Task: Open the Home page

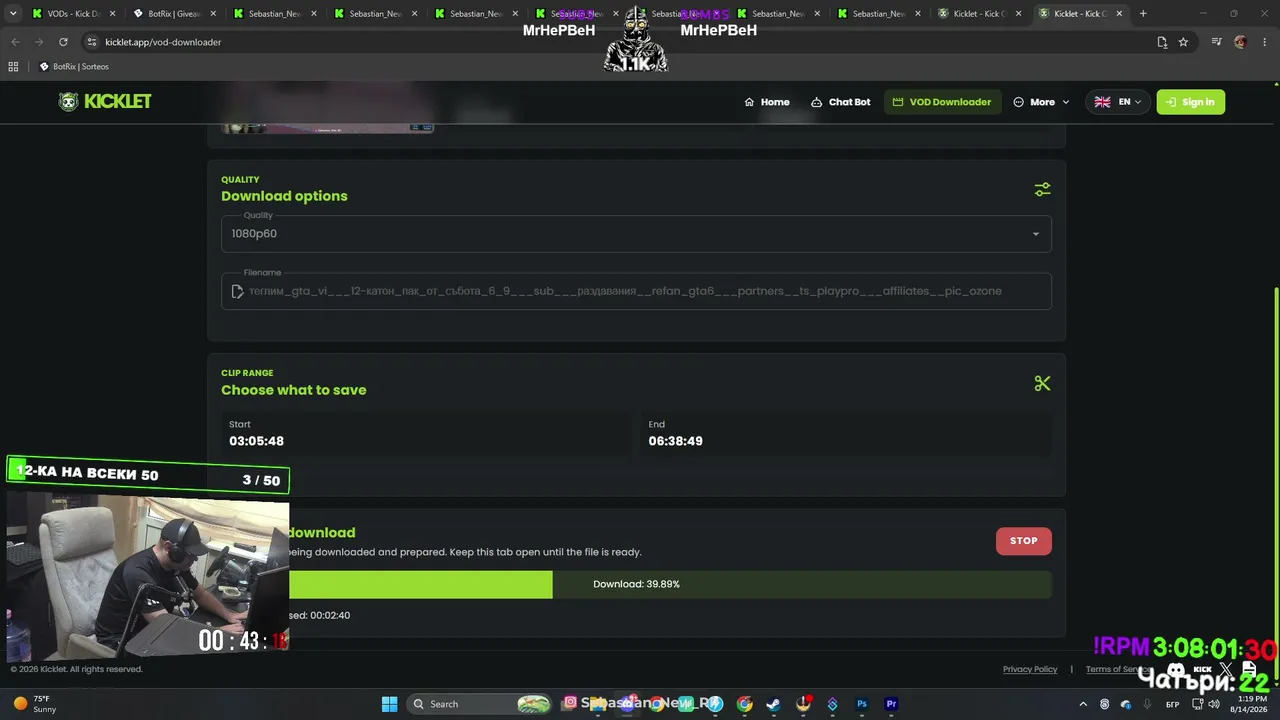Action: 767,102
